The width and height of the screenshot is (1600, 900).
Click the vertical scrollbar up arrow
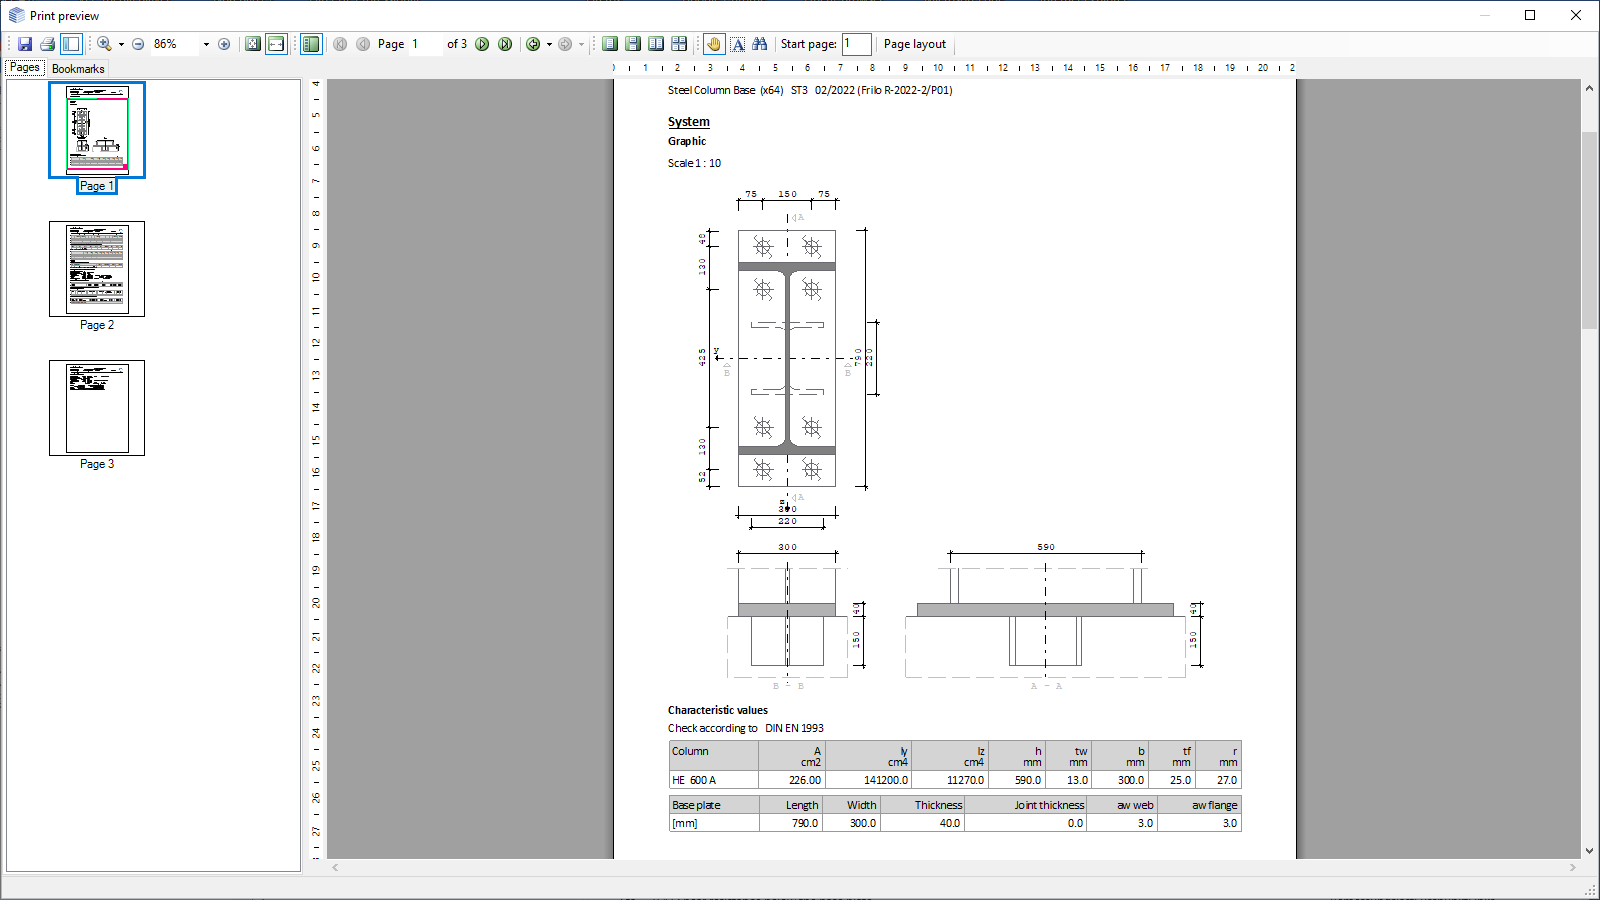click(x=1589, y=88)
